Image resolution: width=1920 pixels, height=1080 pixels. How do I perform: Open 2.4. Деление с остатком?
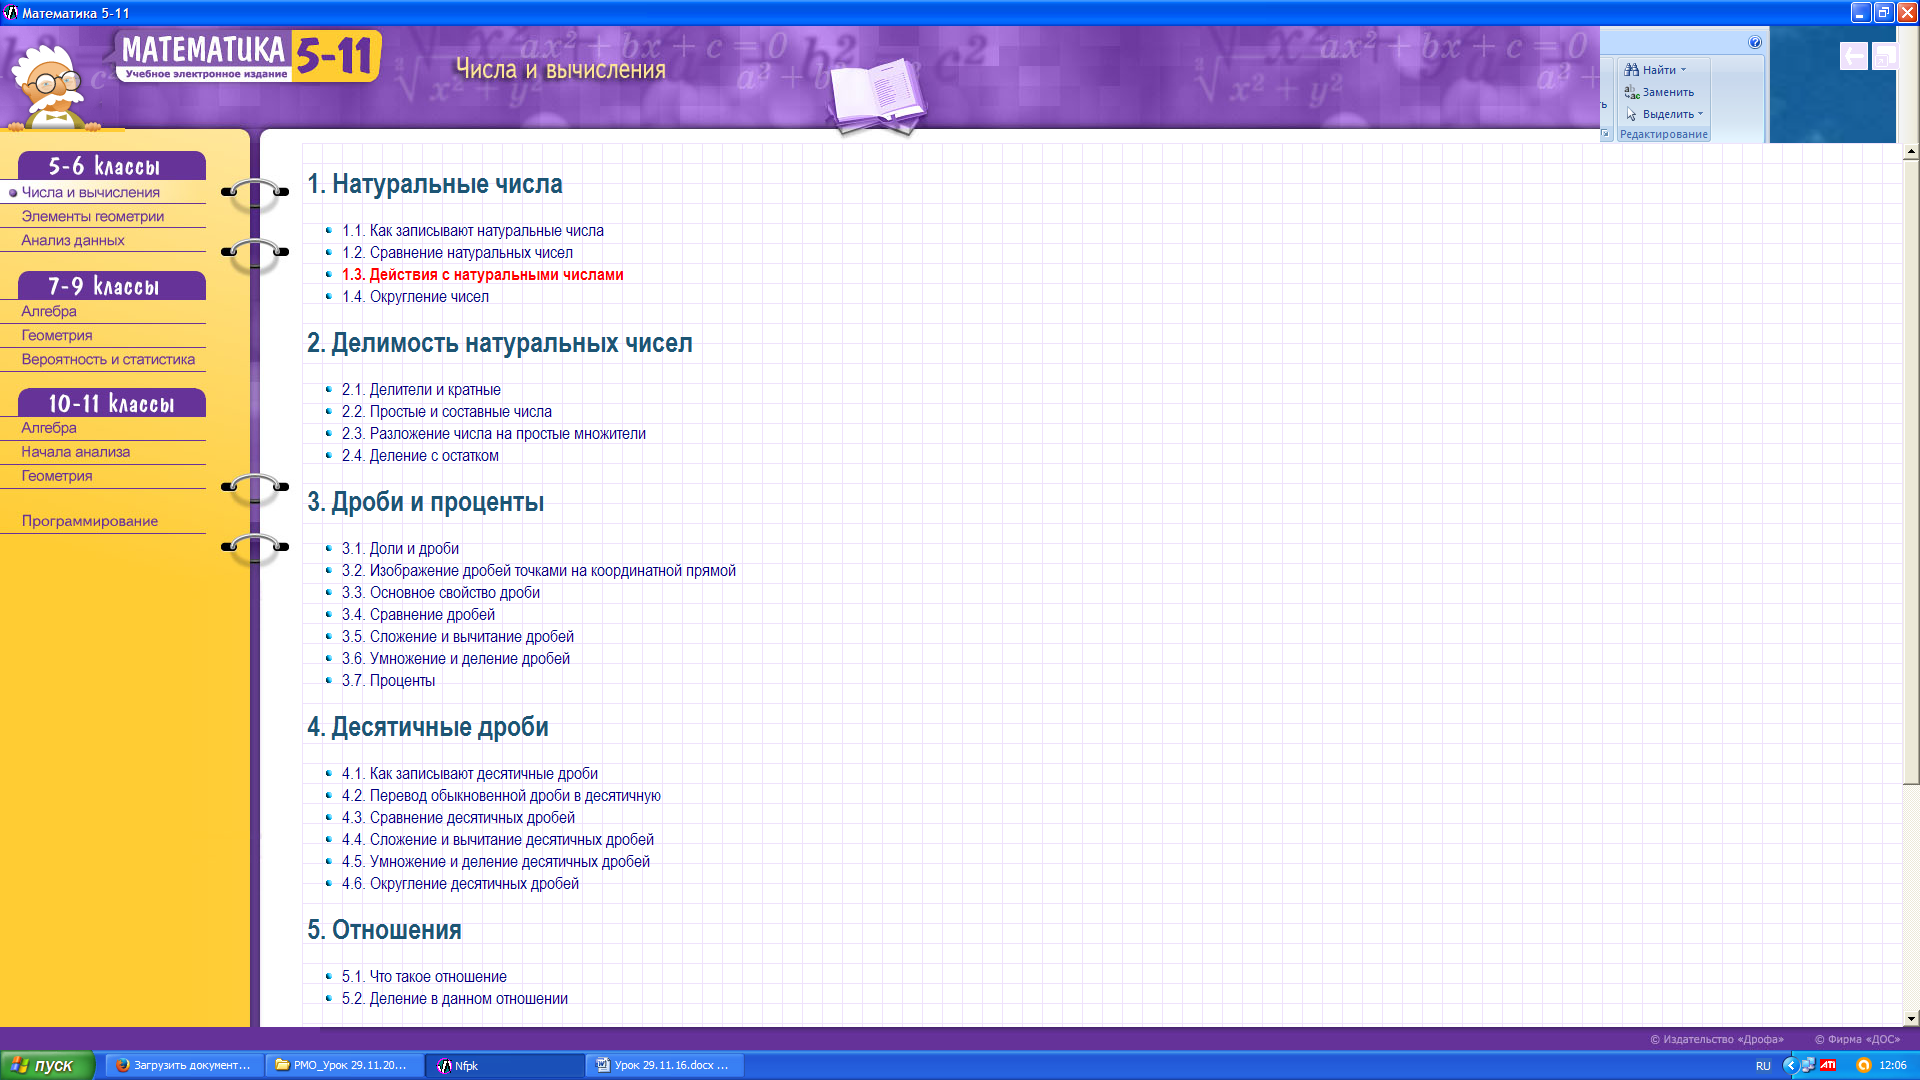(420, 455)
